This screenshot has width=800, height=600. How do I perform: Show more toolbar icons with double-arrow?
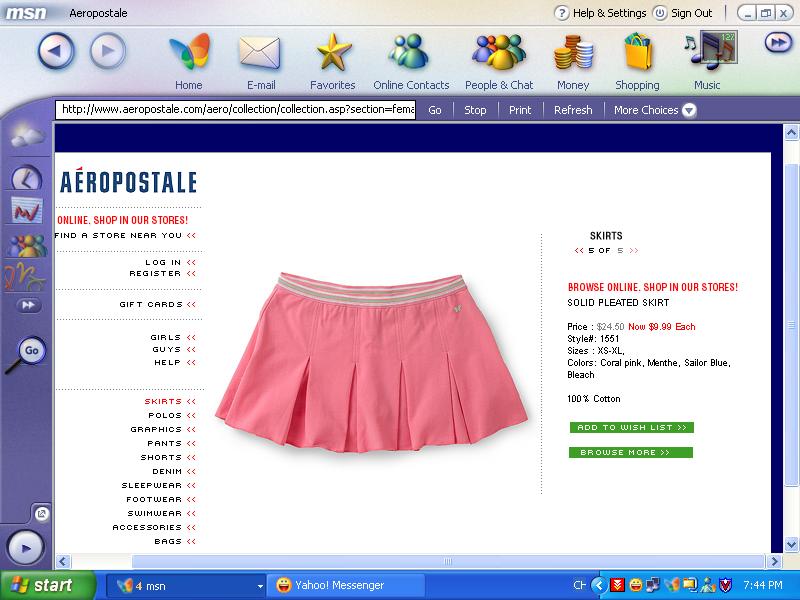coord(778,42)
